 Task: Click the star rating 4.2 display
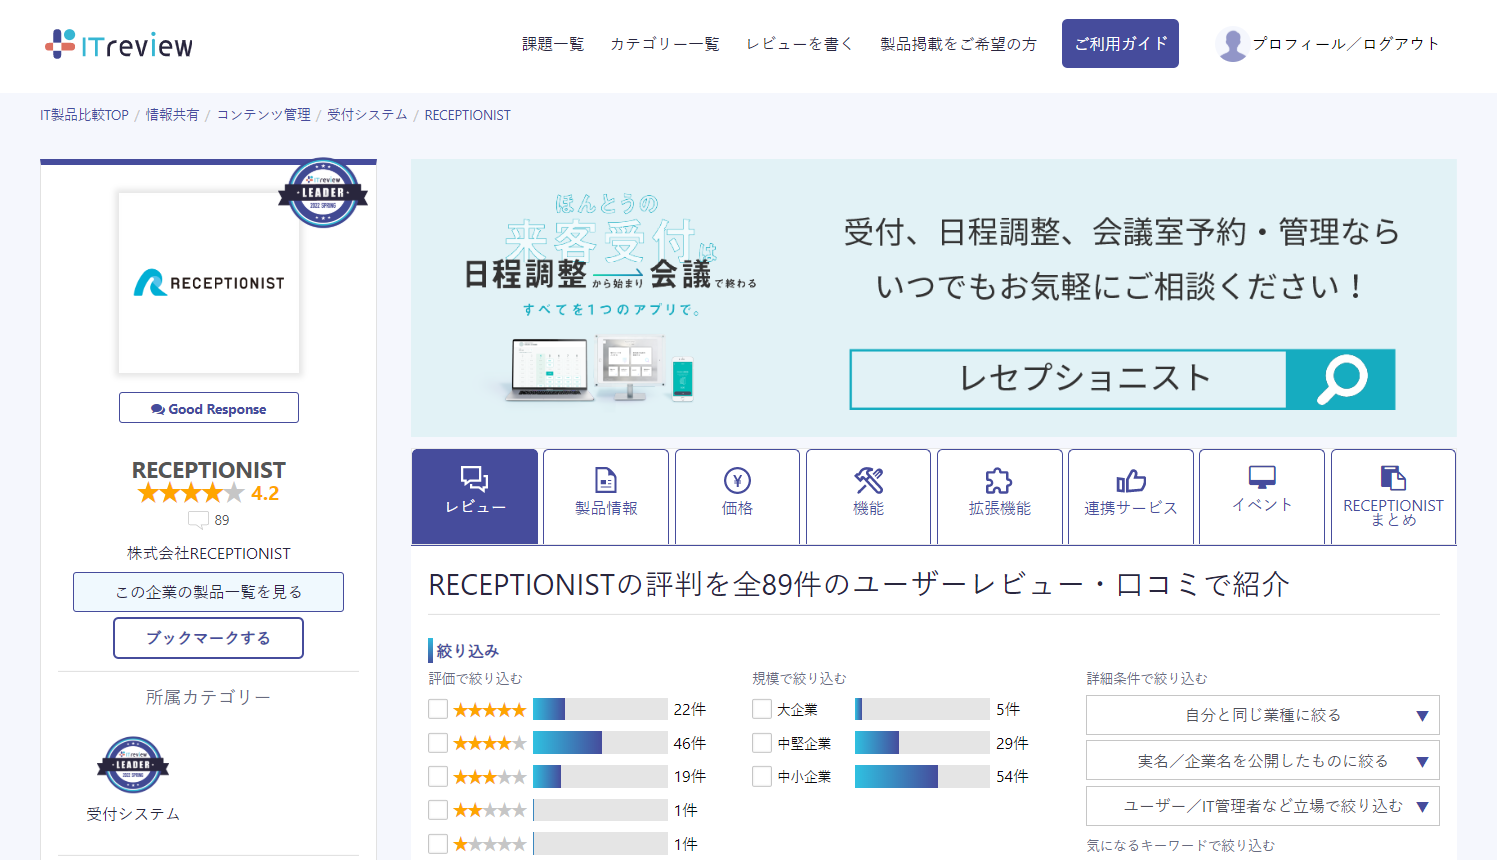click(208, 493)
